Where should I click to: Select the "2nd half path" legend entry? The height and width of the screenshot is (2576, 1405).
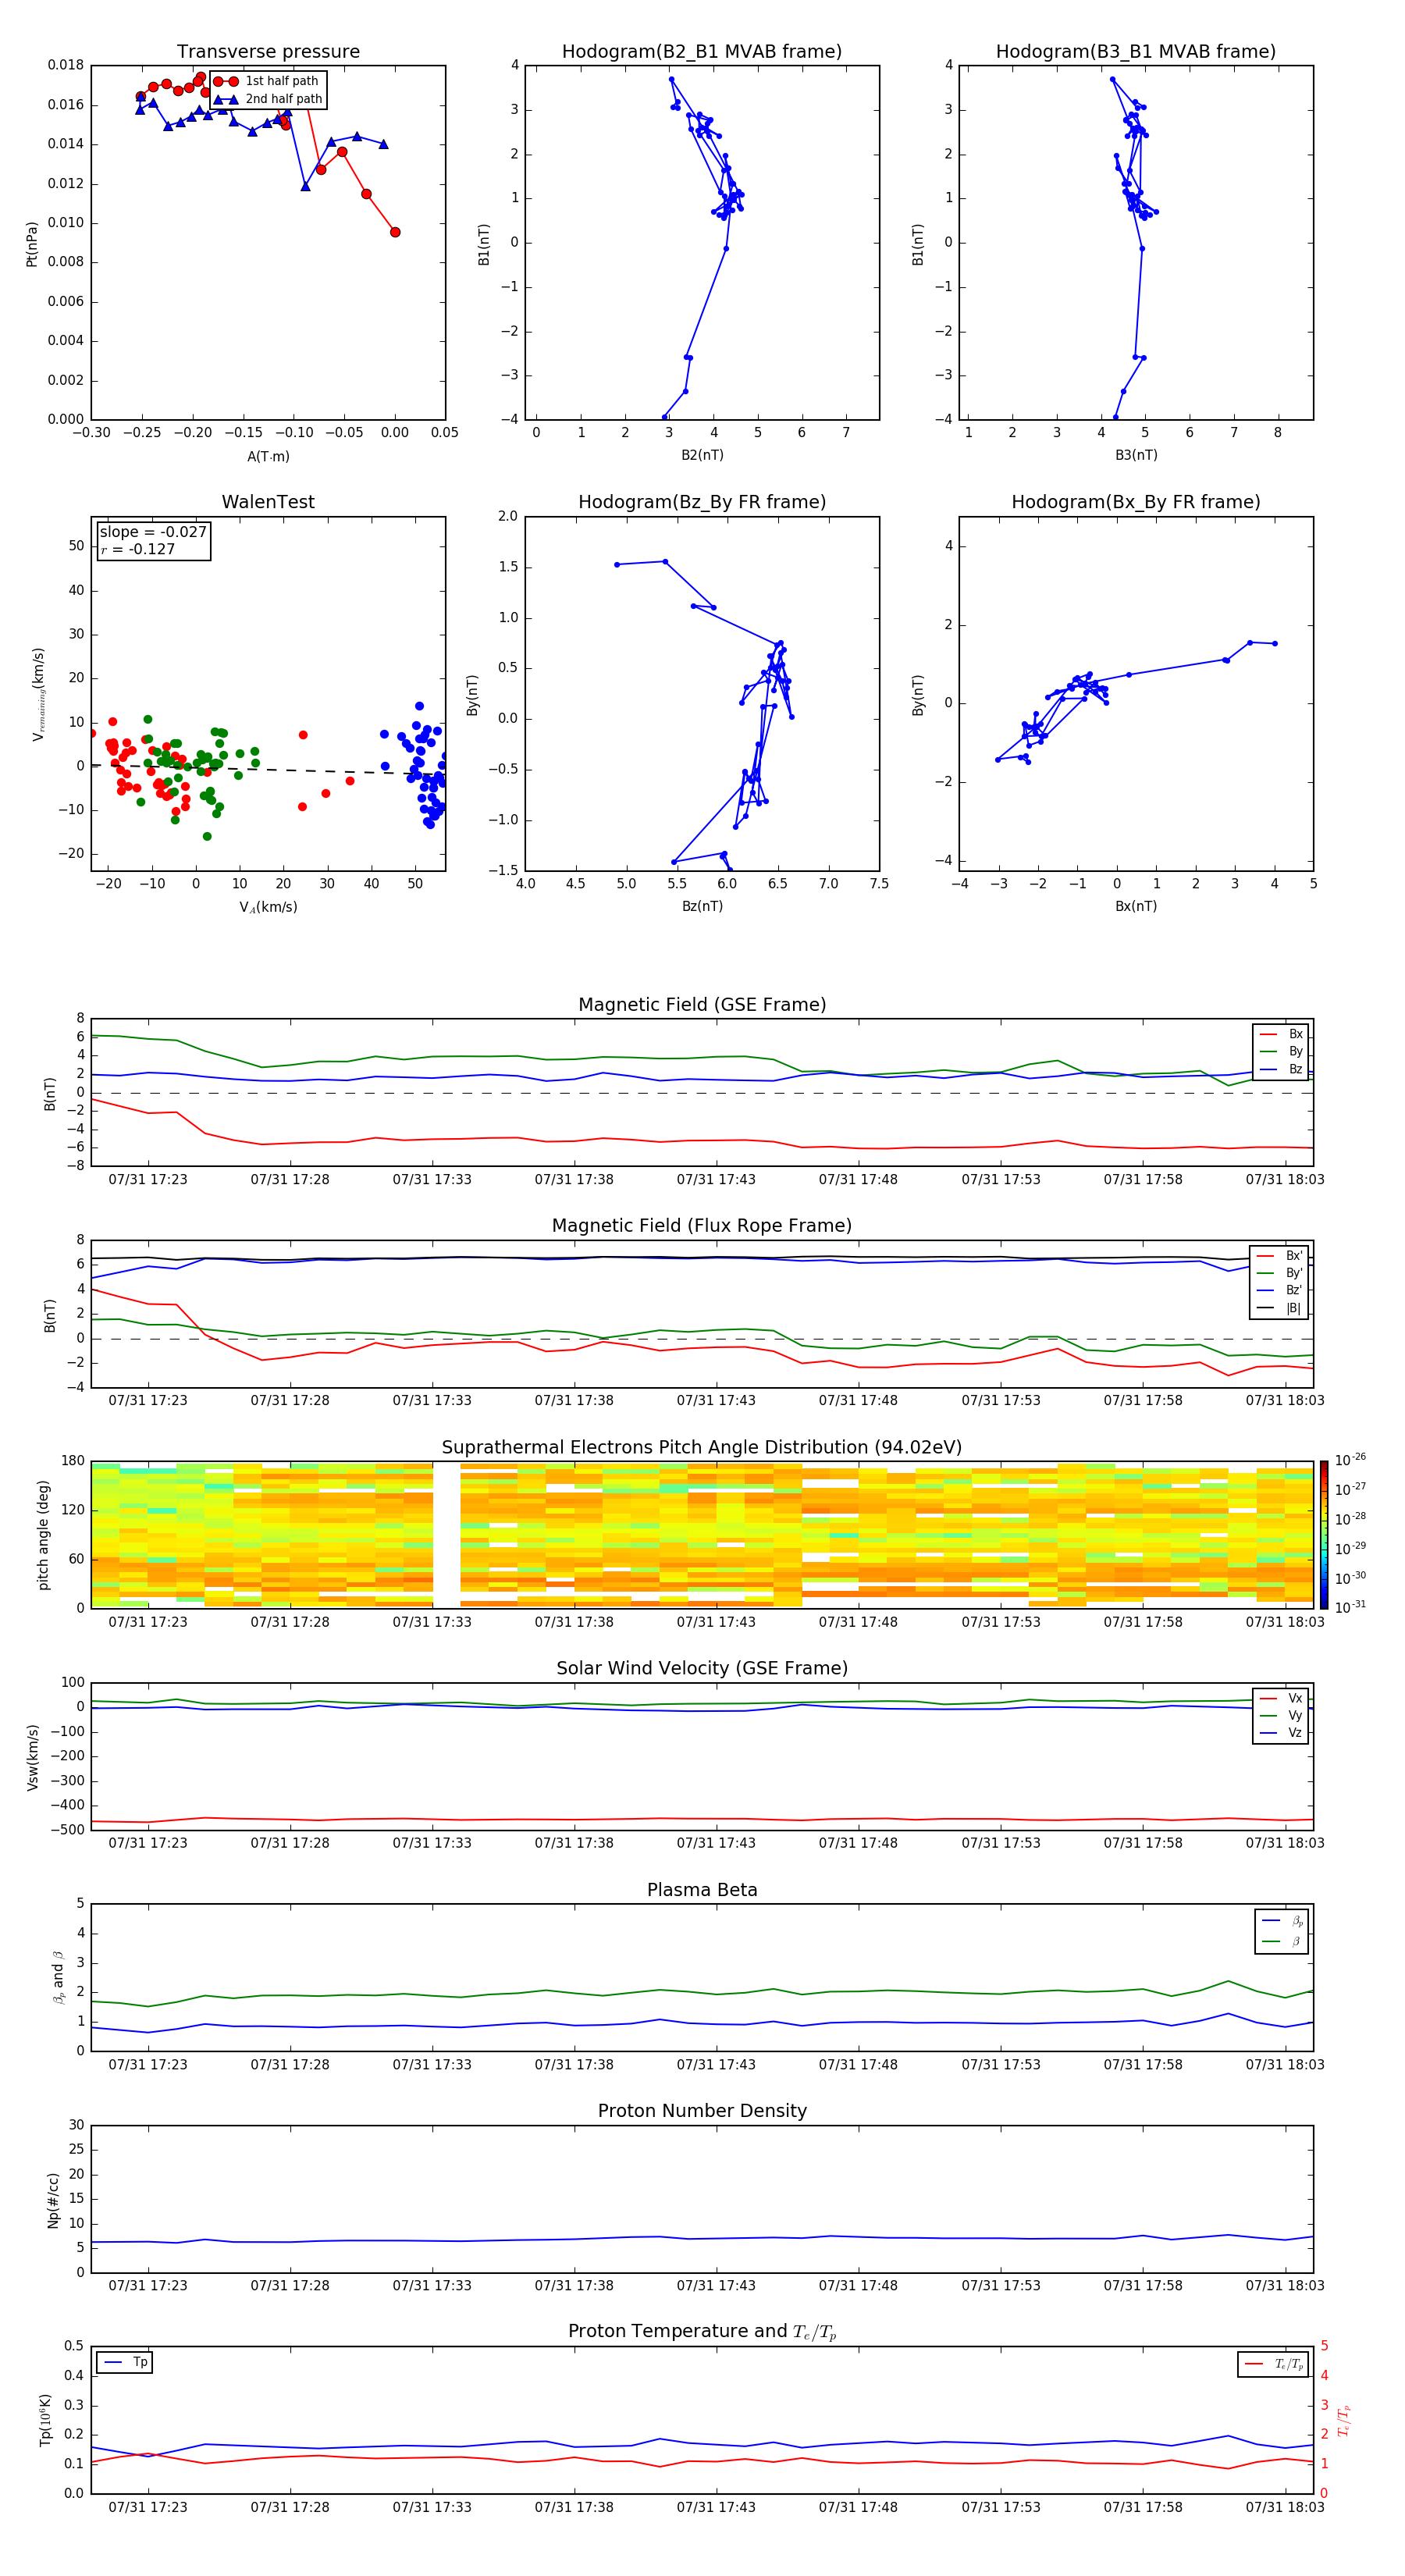pos(268,99)
